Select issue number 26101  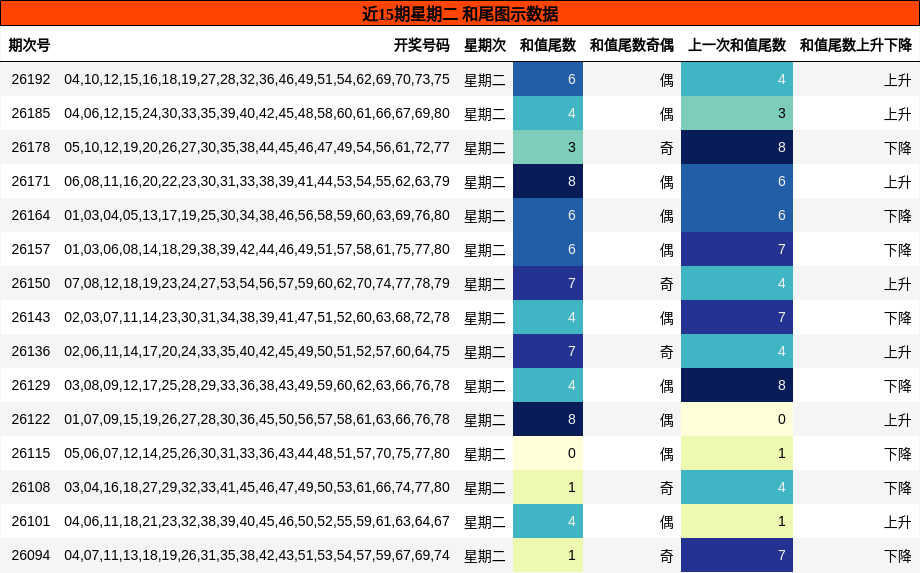point(31,521)
